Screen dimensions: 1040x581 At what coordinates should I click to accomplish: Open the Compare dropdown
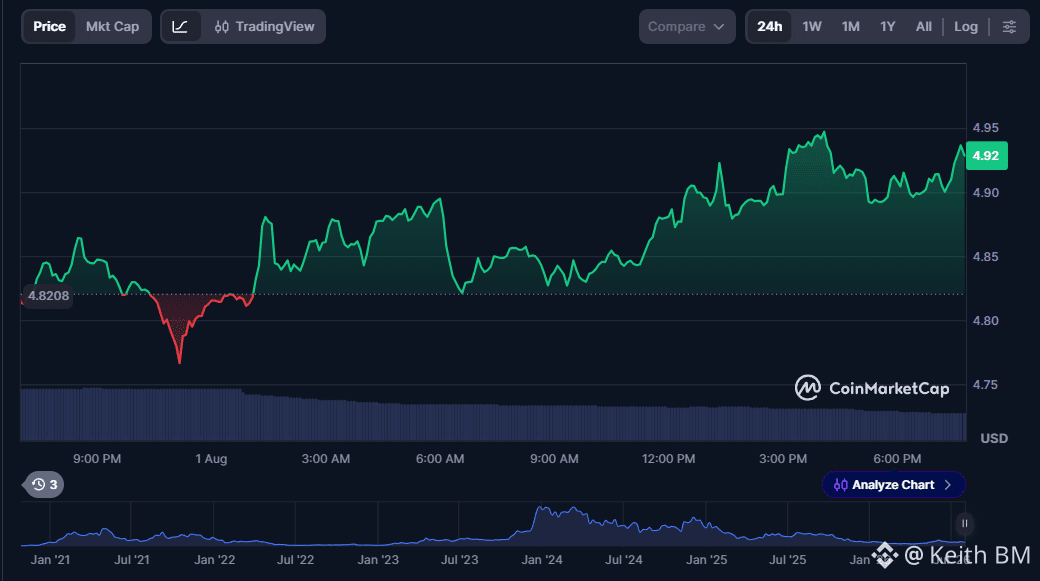[x=686, y=27]
